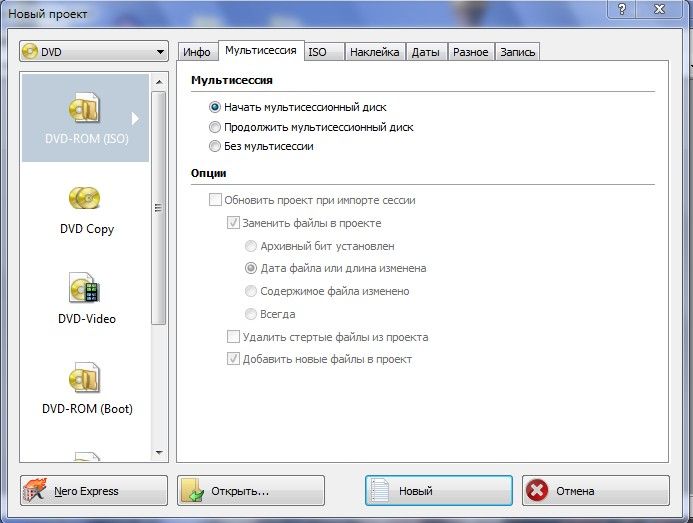Image resolution: width=693 pixels, height=523 pixels.
Task: Click the folder icon on Открыть button
Action: tap(193, 491)
